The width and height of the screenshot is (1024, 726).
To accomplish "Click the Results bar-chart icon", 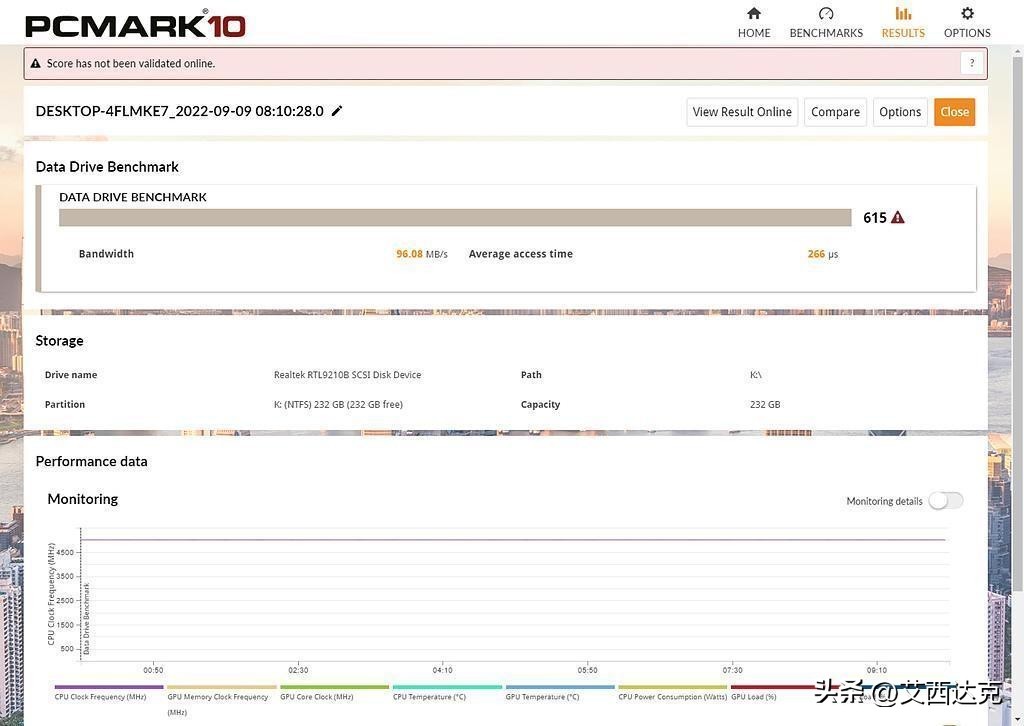I will 902,14.
